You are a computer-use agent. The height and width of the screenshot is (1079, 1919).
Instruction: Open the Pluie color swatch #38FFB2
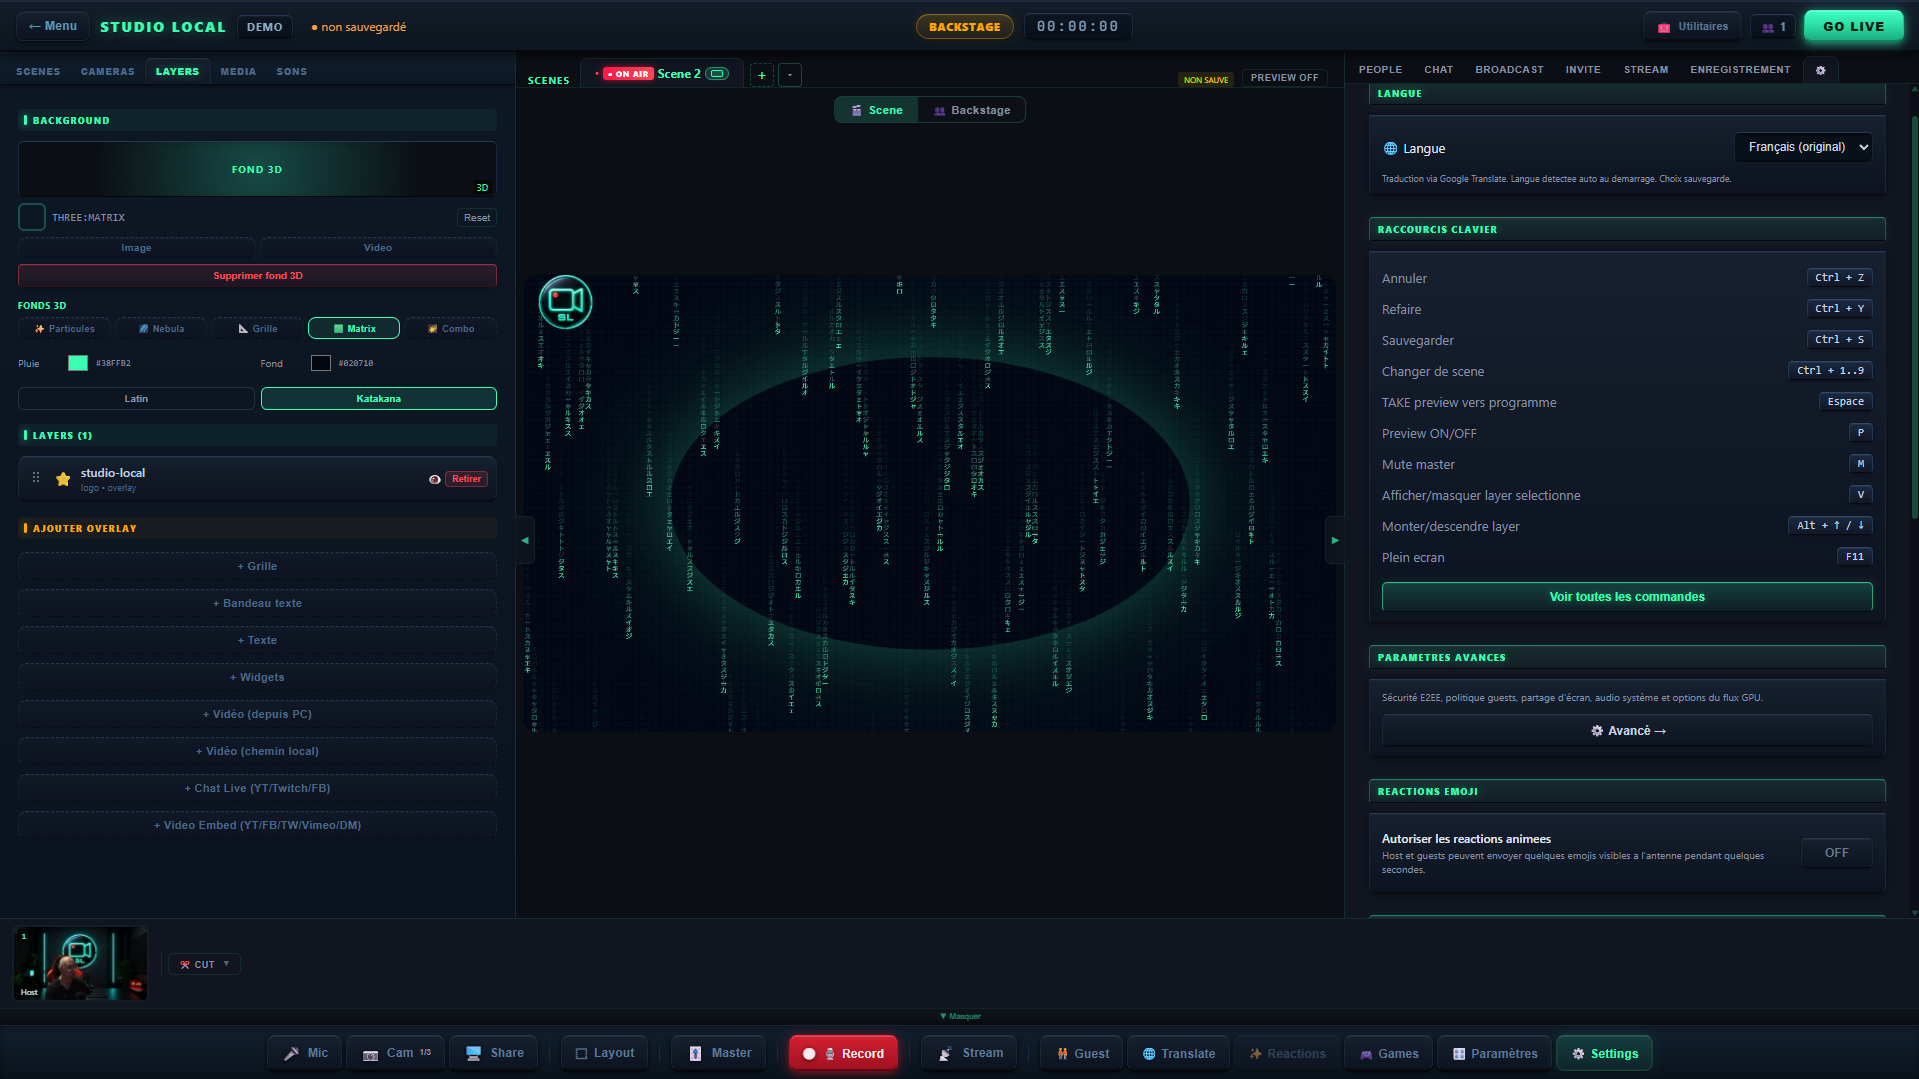pos(78,363)
